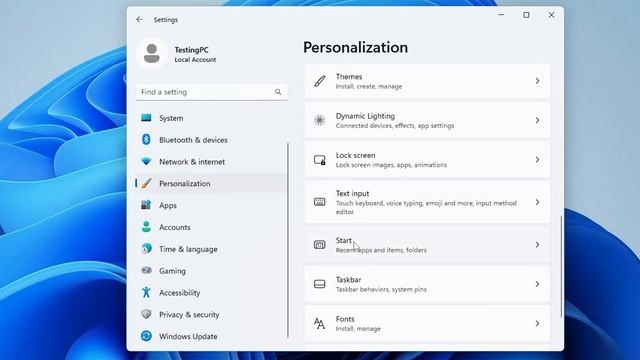Open Windows Update in sidebar

point(211,336)
